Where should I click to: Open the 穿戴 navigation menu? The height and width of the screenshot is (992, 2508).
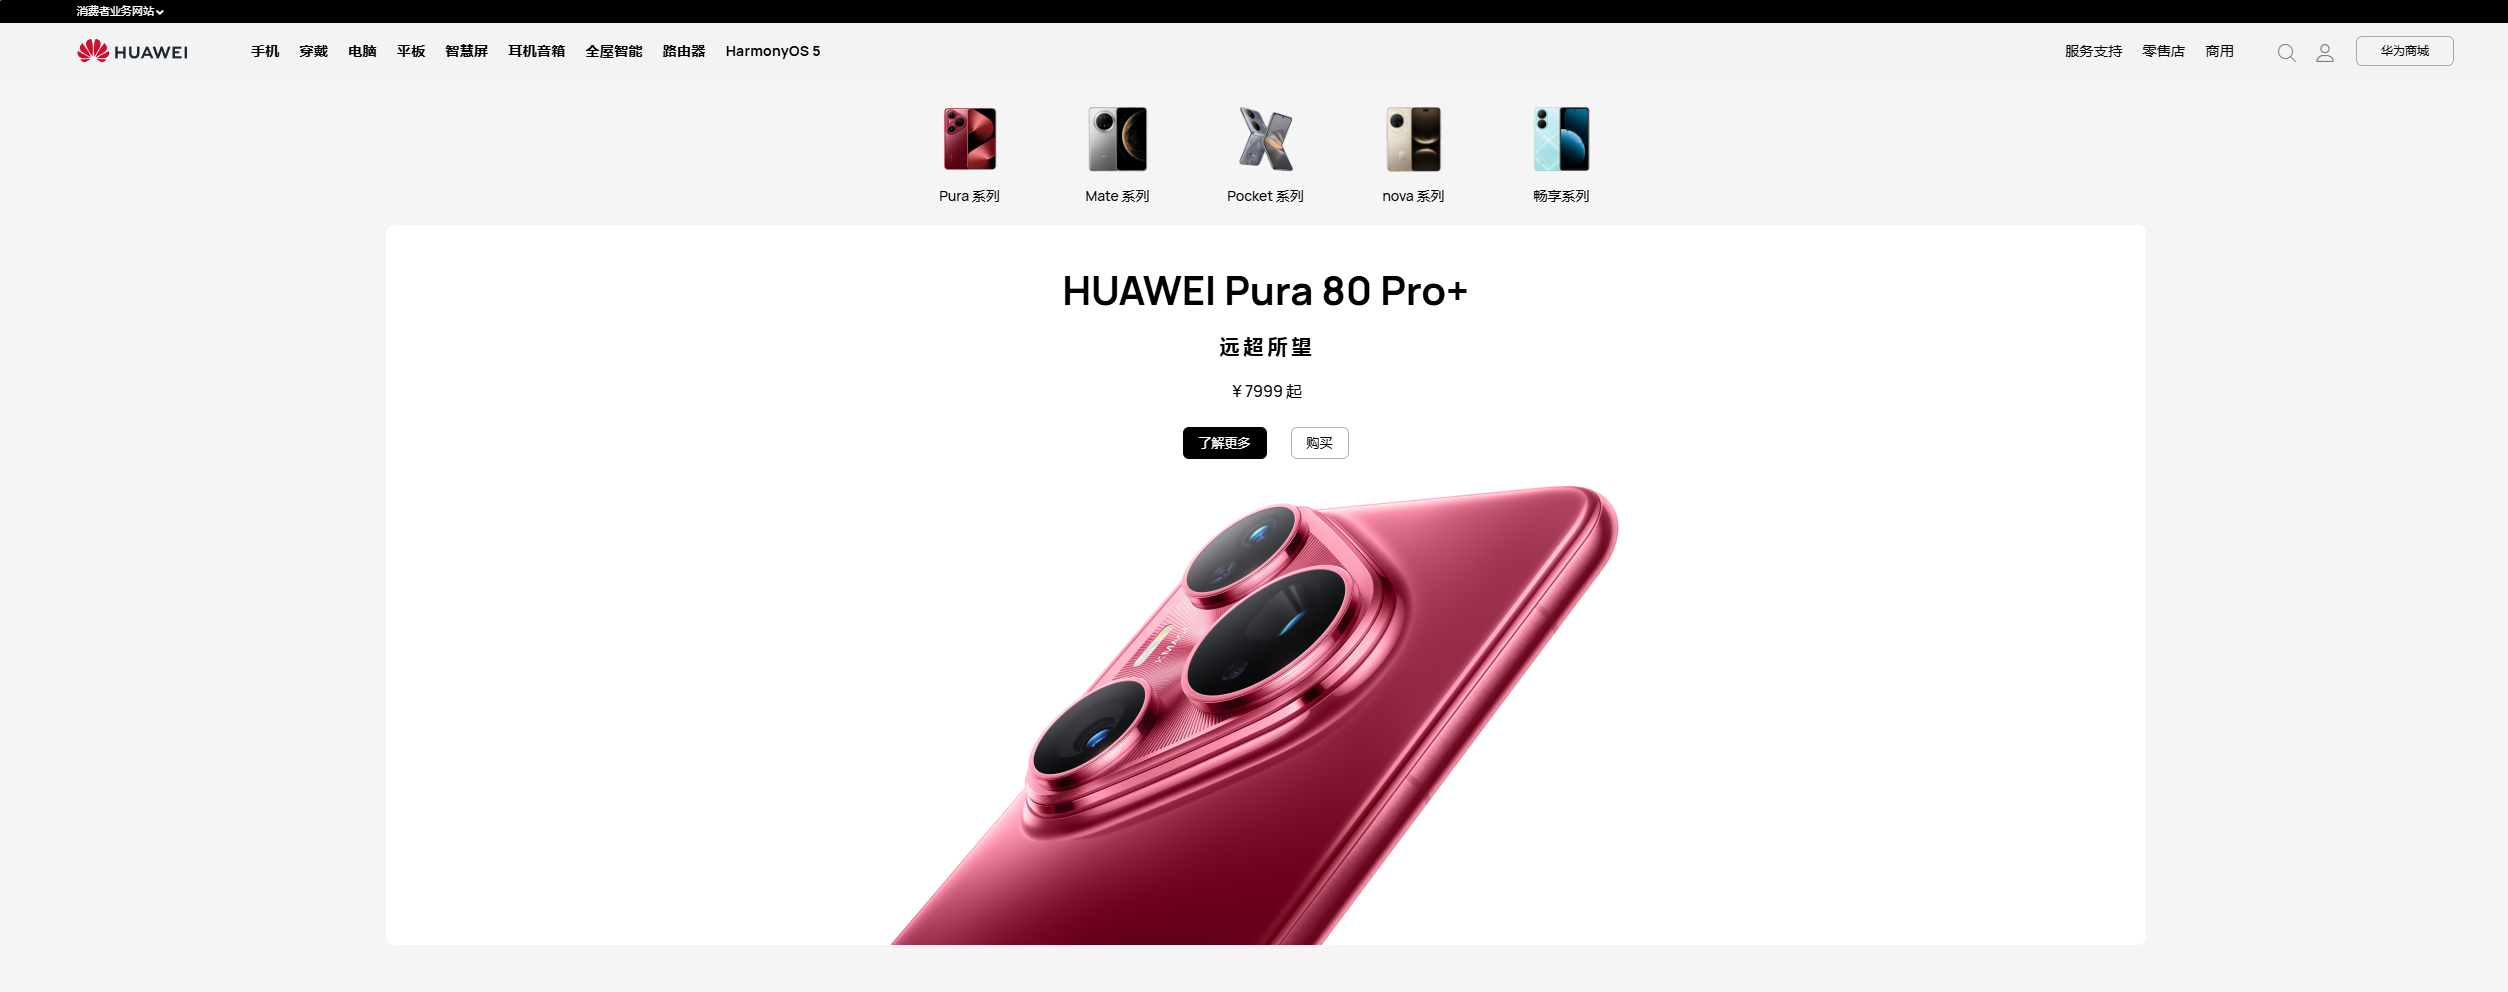click(313, 51)
